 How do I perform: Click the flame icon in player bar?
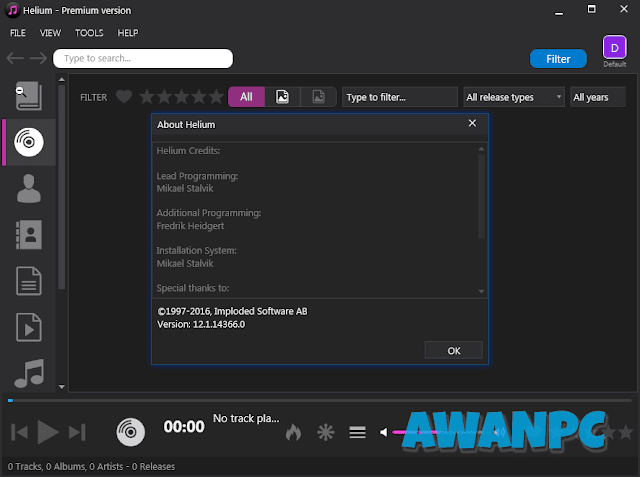pyautogui.click(x=293, y=432)
